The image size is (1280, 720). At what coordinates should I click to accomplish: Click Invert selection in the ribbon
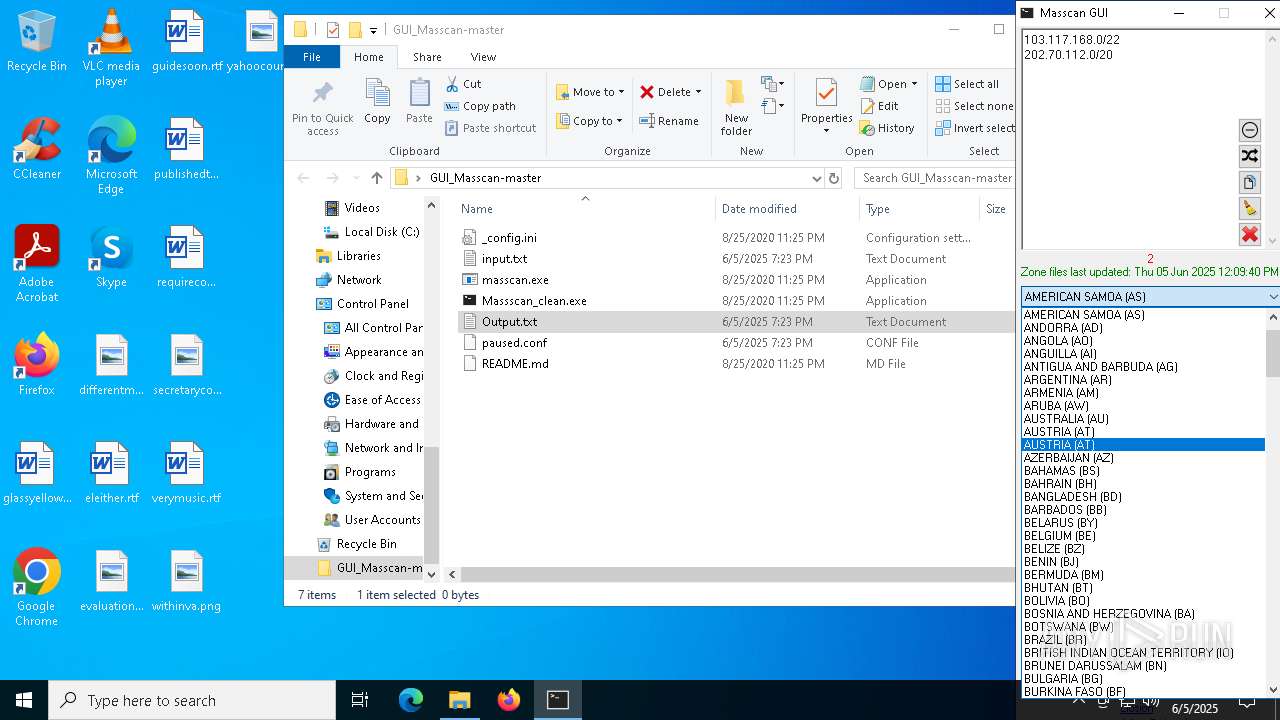coord(975,128)
